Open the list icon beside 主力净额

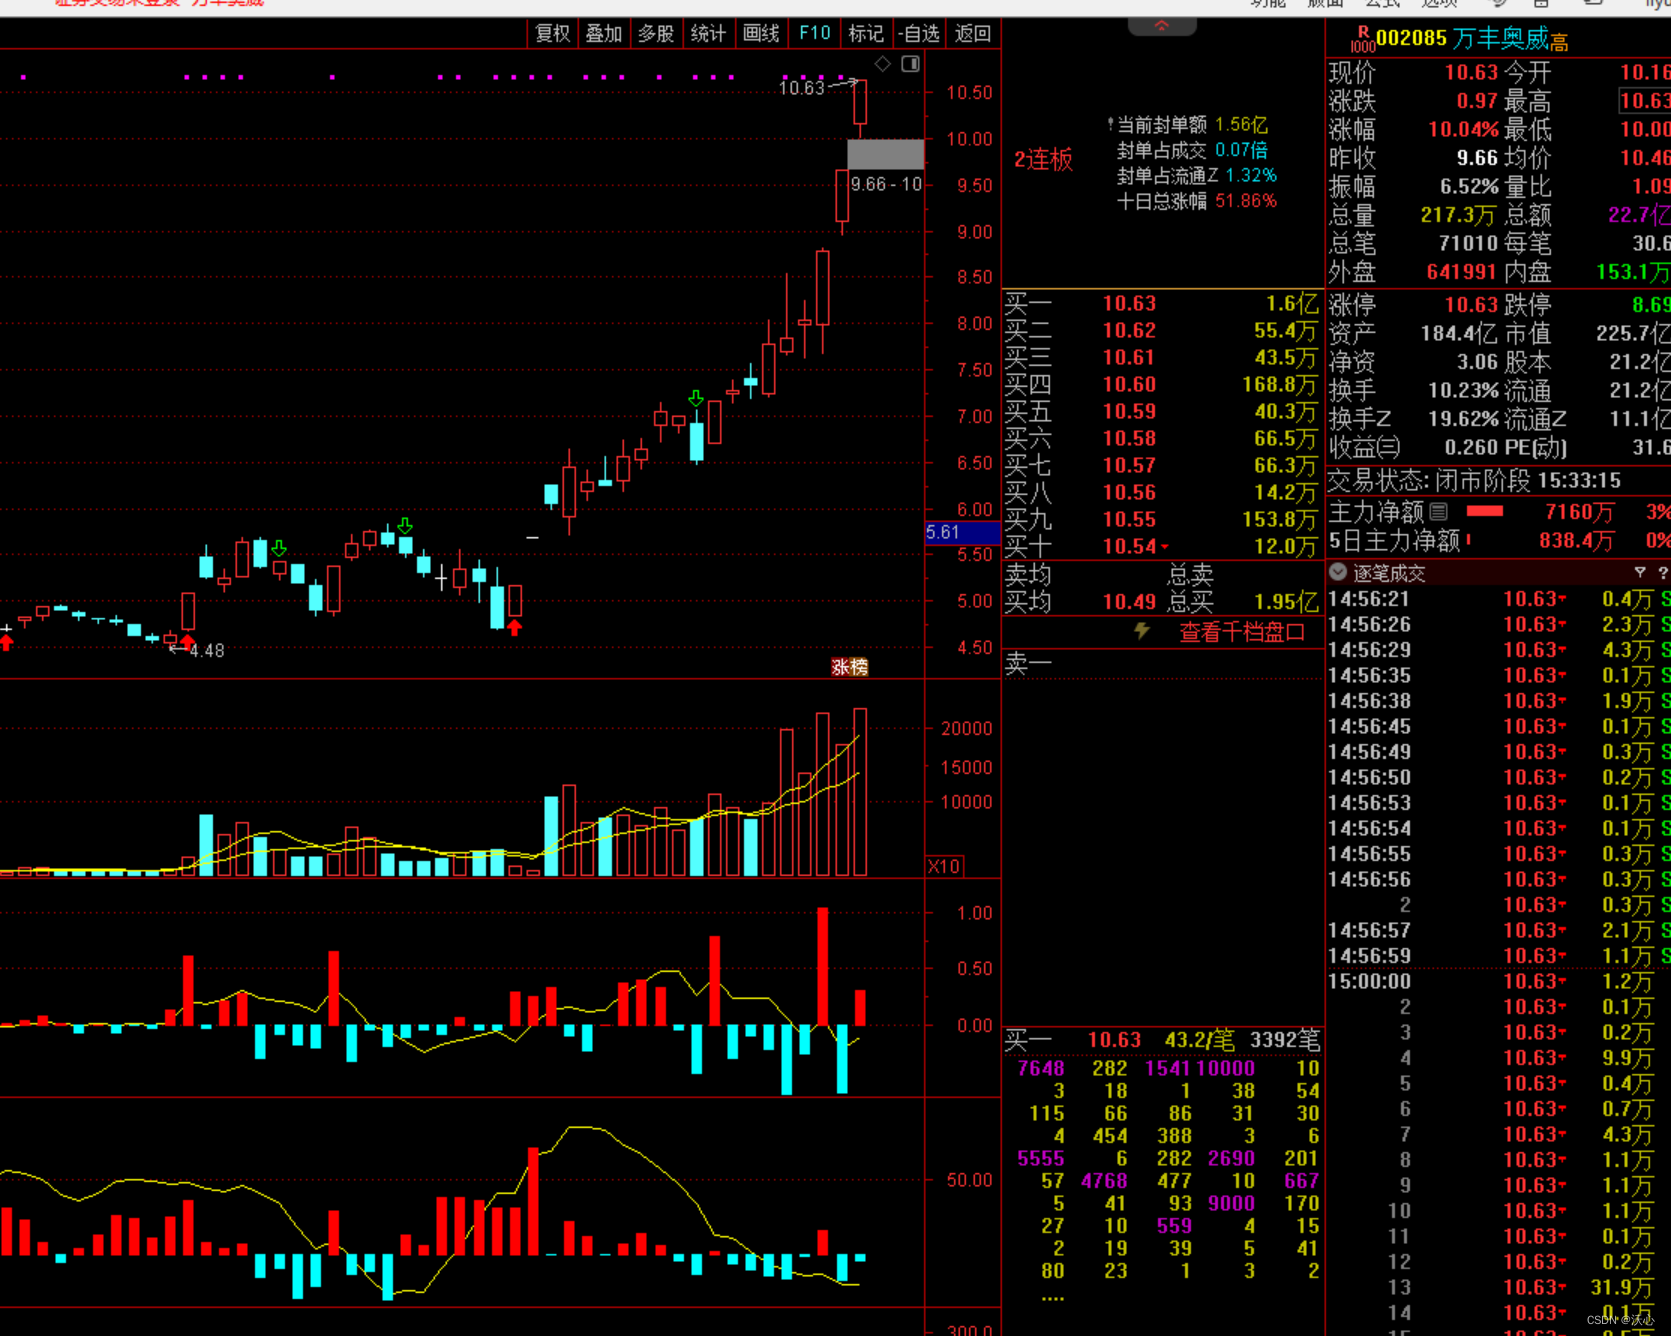(x=1438, y=511)
